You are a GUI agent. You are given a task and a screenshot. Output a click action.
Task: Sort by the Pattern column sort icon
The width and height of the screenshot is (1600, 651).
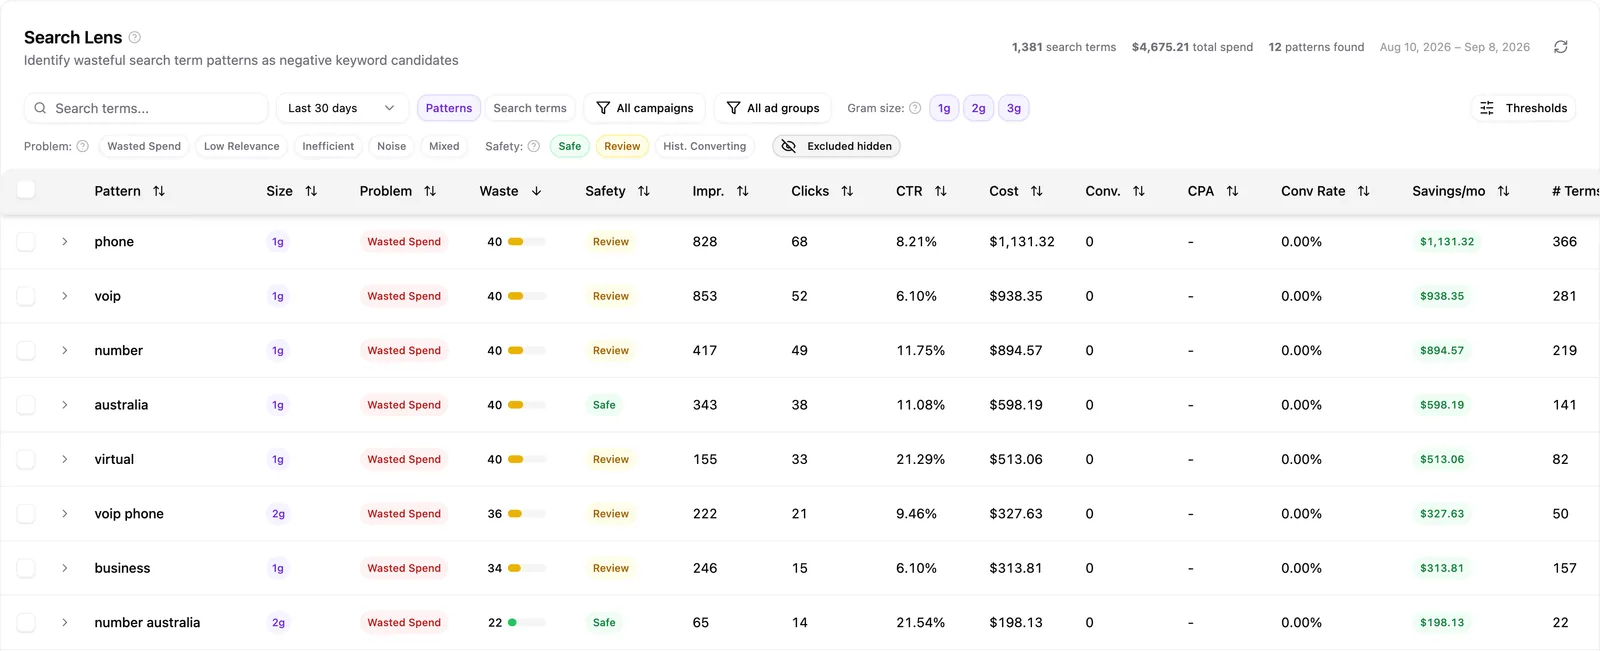159,191
